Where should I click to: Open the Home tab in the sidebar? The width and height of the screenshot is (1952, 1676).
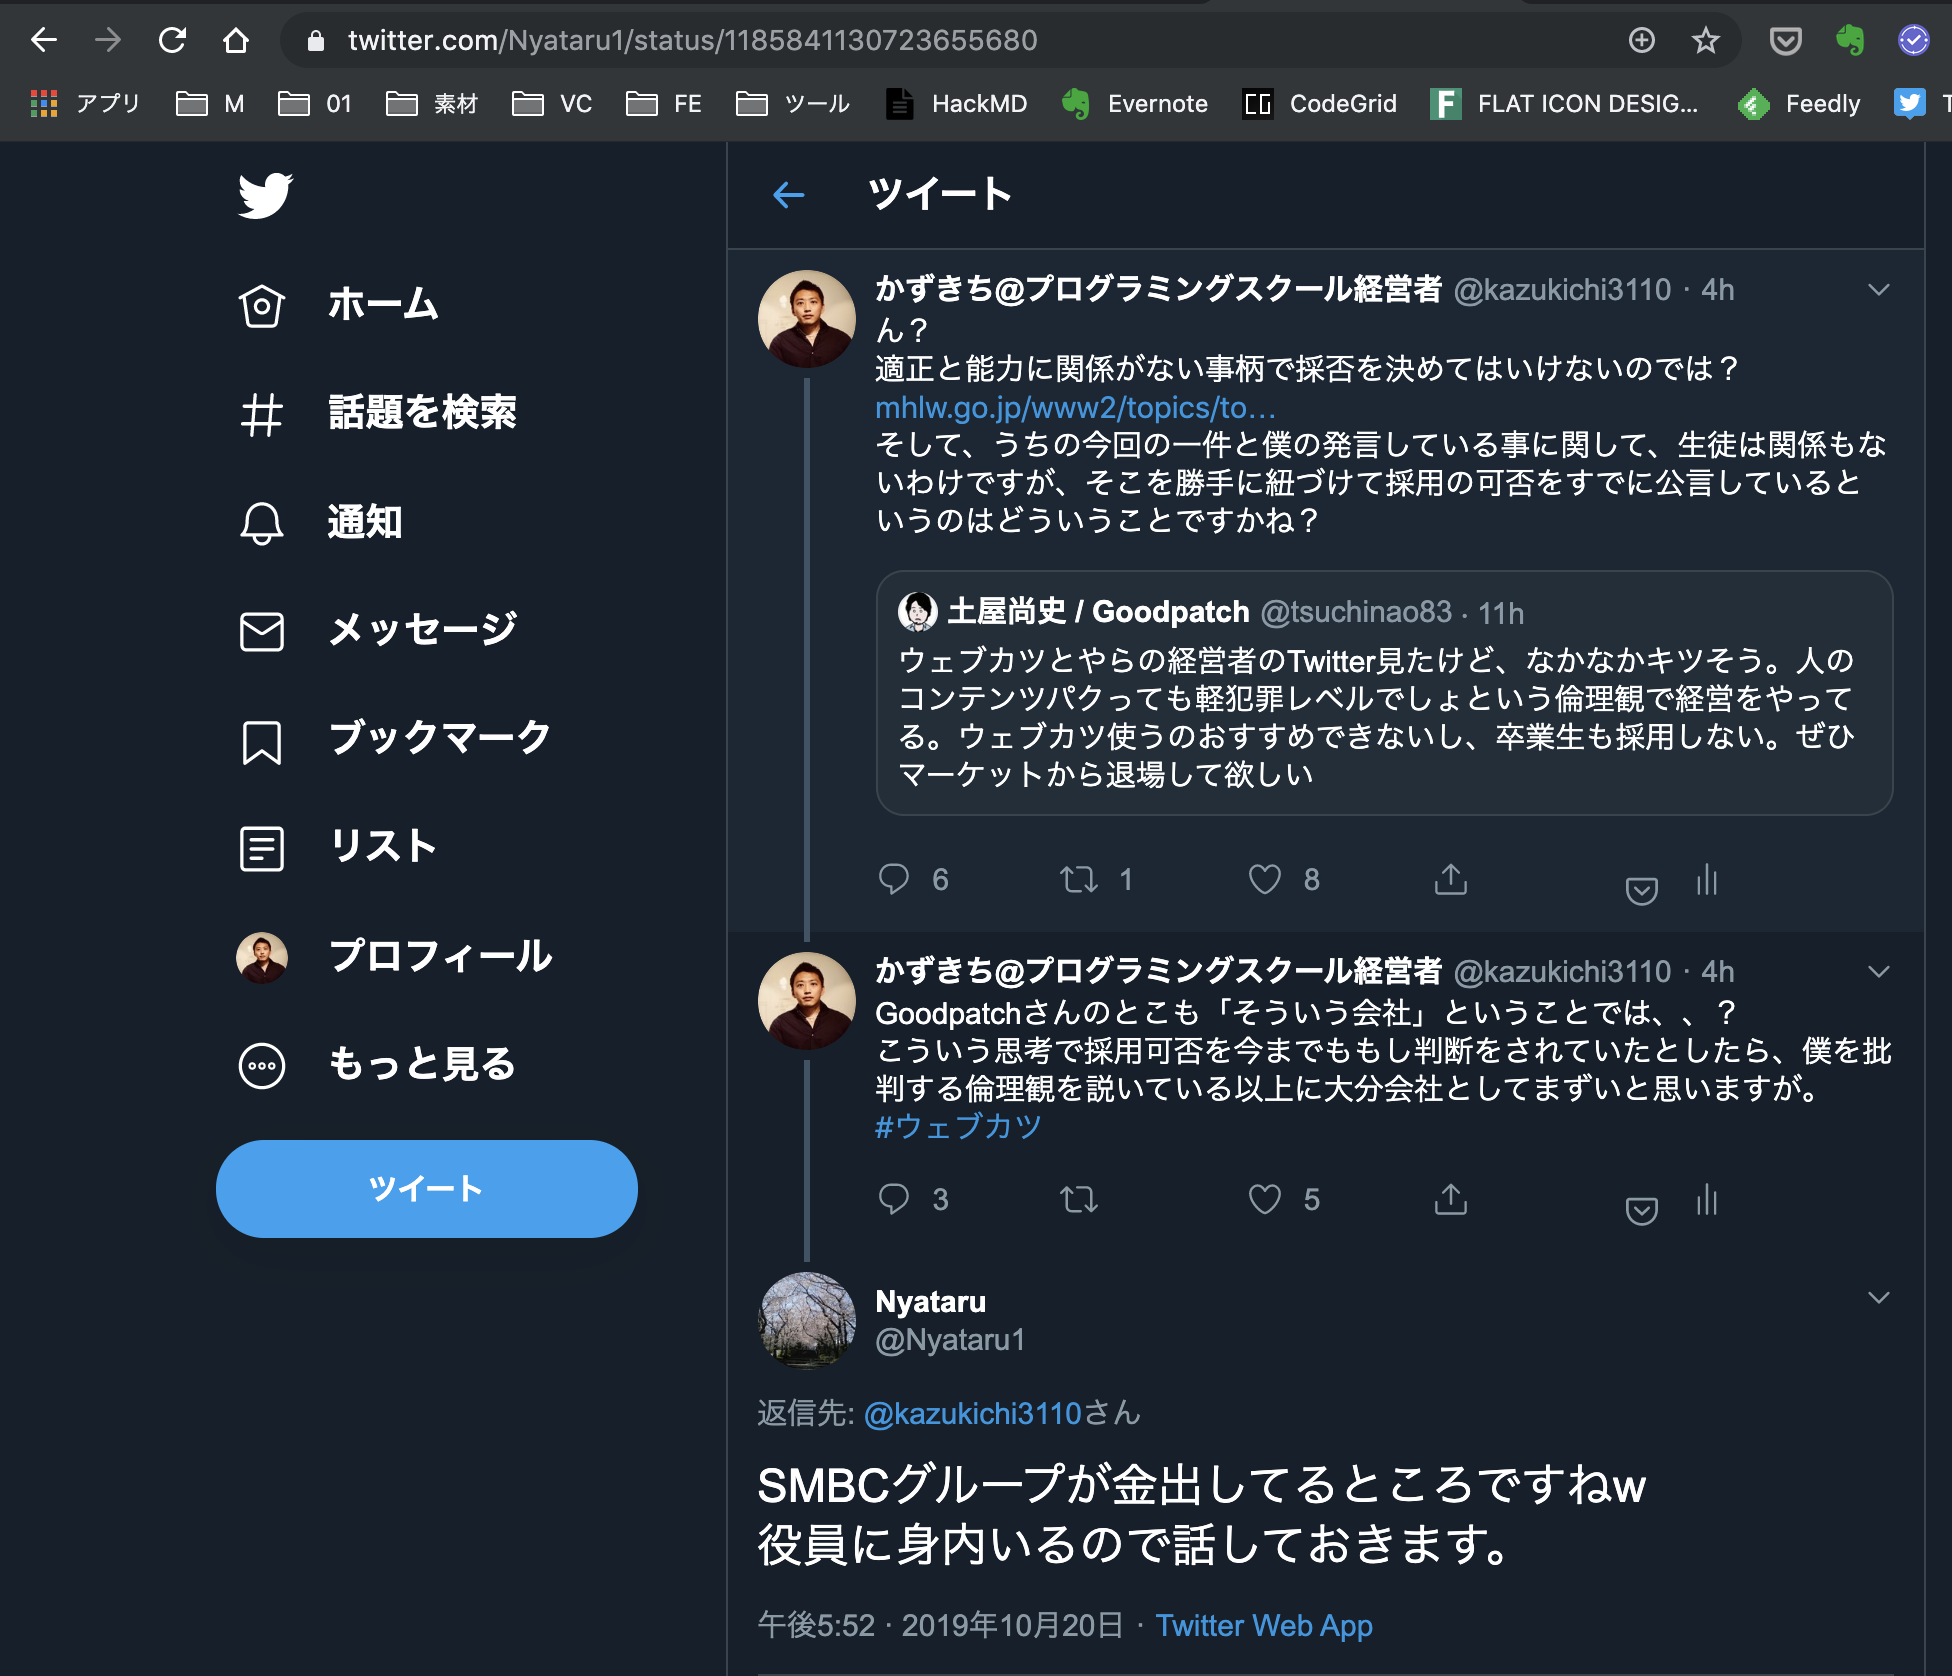pyautogui.click(x=382, y=305)
